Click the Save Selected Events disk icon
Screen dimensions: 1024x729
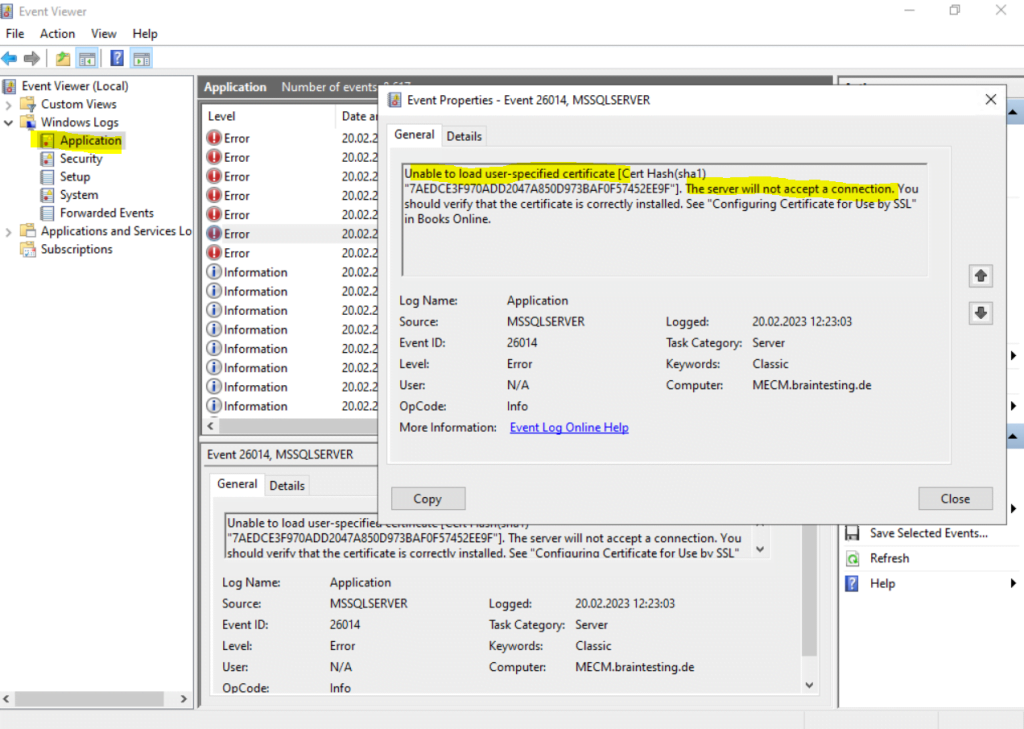point(852,533)
